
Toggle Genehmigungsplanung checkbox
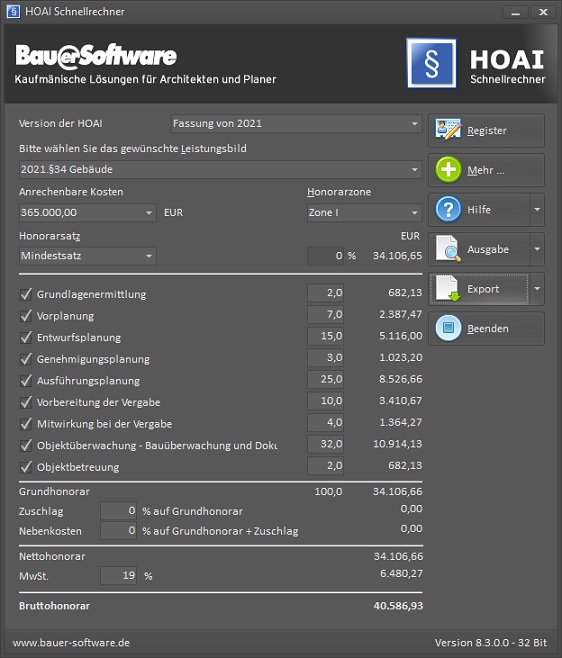[26, 359]
